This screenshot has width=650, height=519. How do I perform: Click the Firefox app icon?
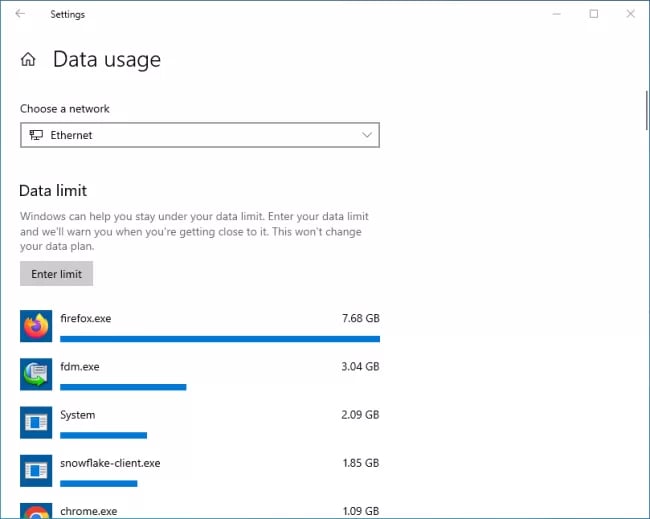pyautogui.click(x=36, y=326)
